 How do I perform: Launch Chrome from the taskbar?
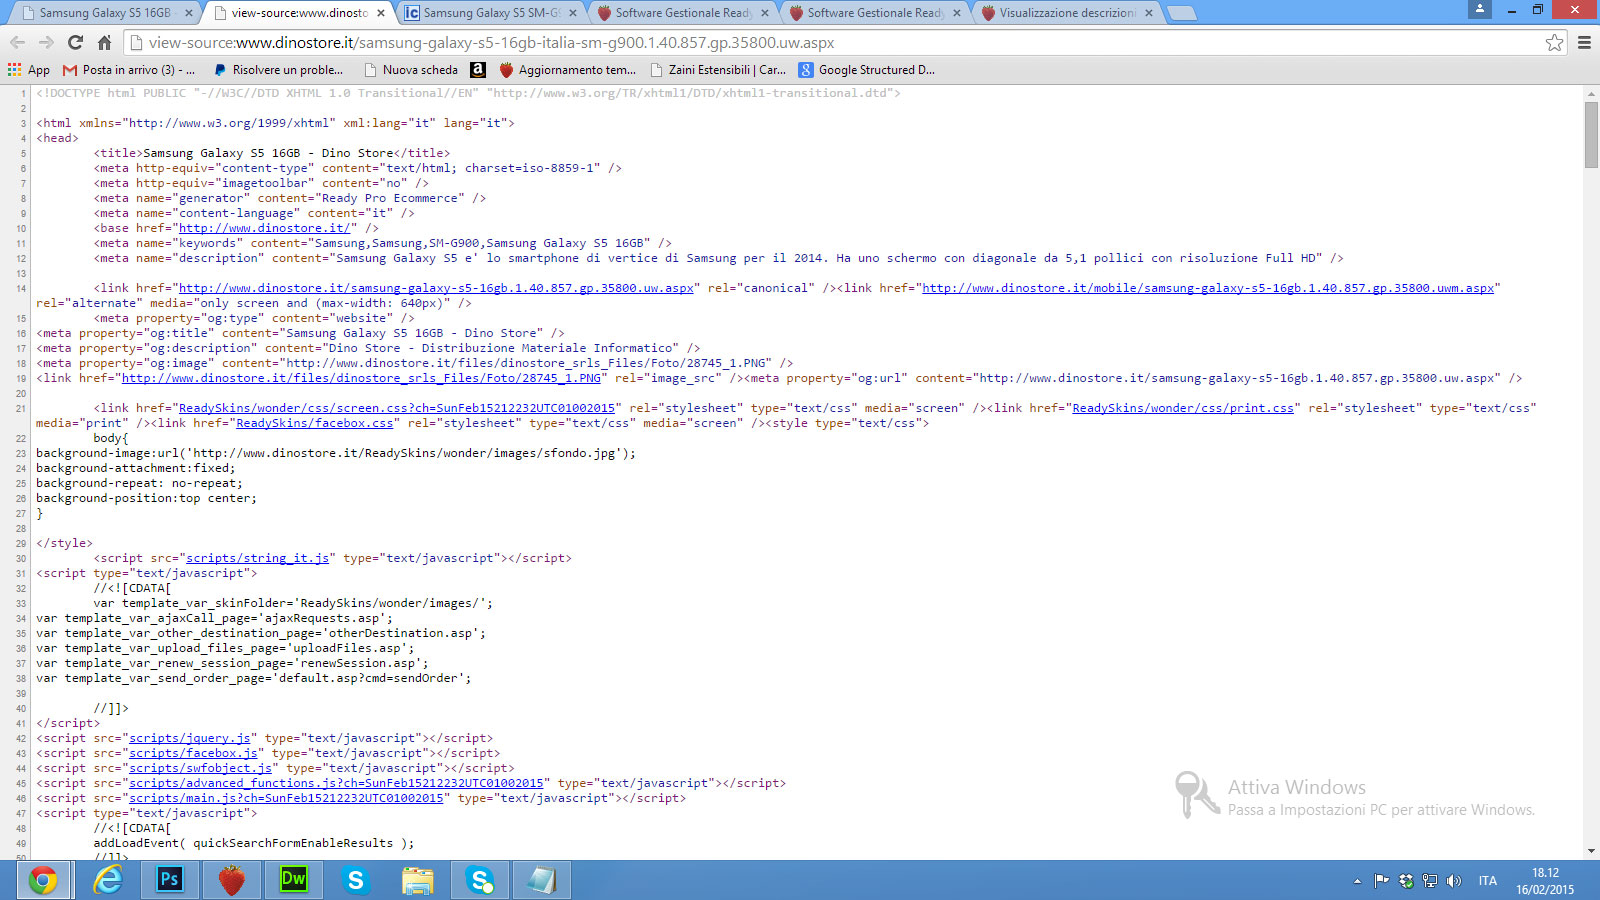coord(43,880)
